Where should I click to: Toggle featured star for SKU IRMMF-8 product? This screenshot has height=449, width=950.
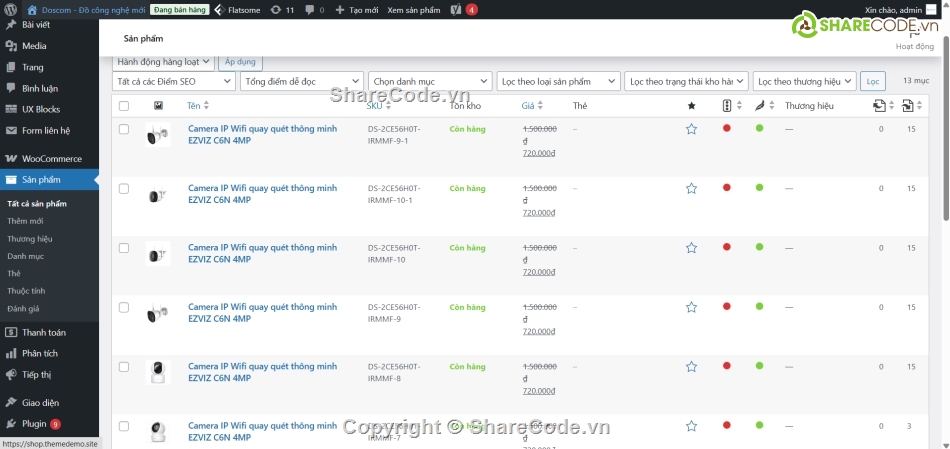point(691,367)
